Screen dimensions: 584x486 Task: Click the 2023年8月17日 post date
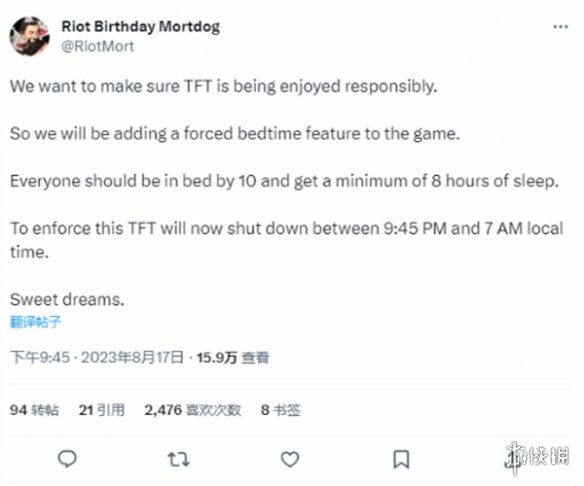pyautogui.click(x=132, y=358)
